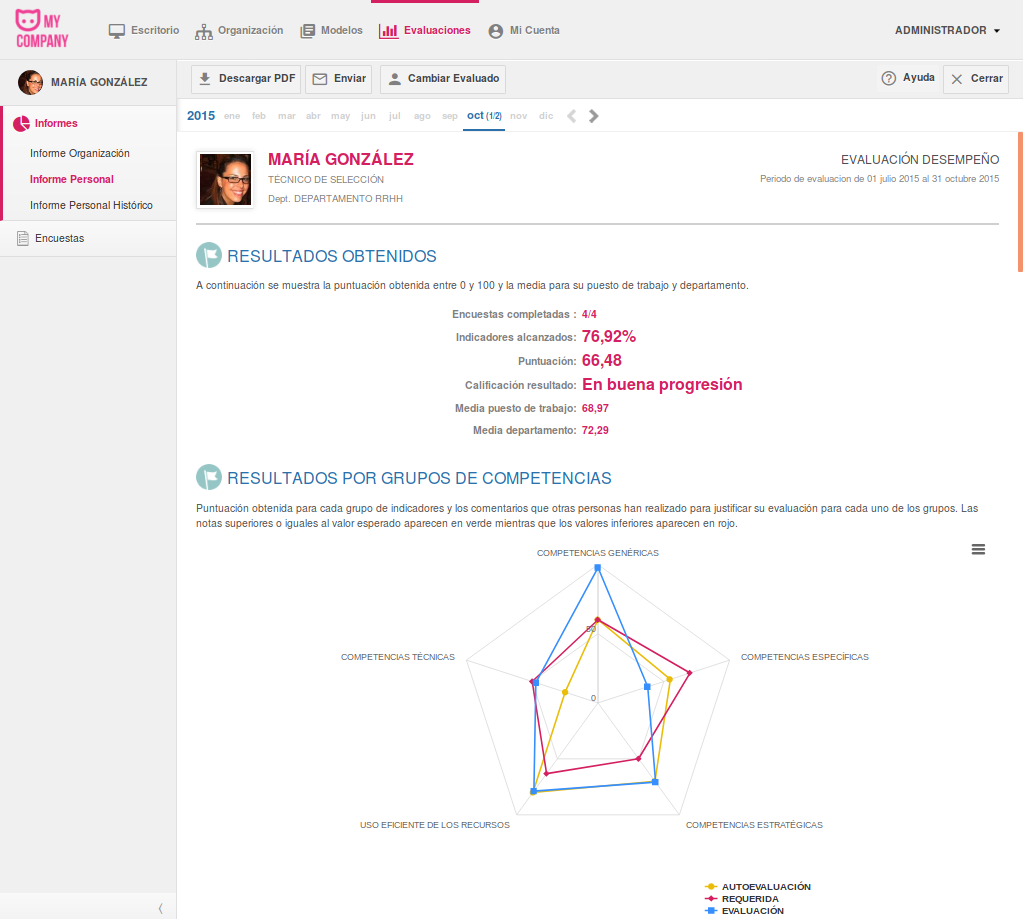Toggle EVALUACIÓN series in chart legend
The image size is (1023, 919).
coord(745,911)
